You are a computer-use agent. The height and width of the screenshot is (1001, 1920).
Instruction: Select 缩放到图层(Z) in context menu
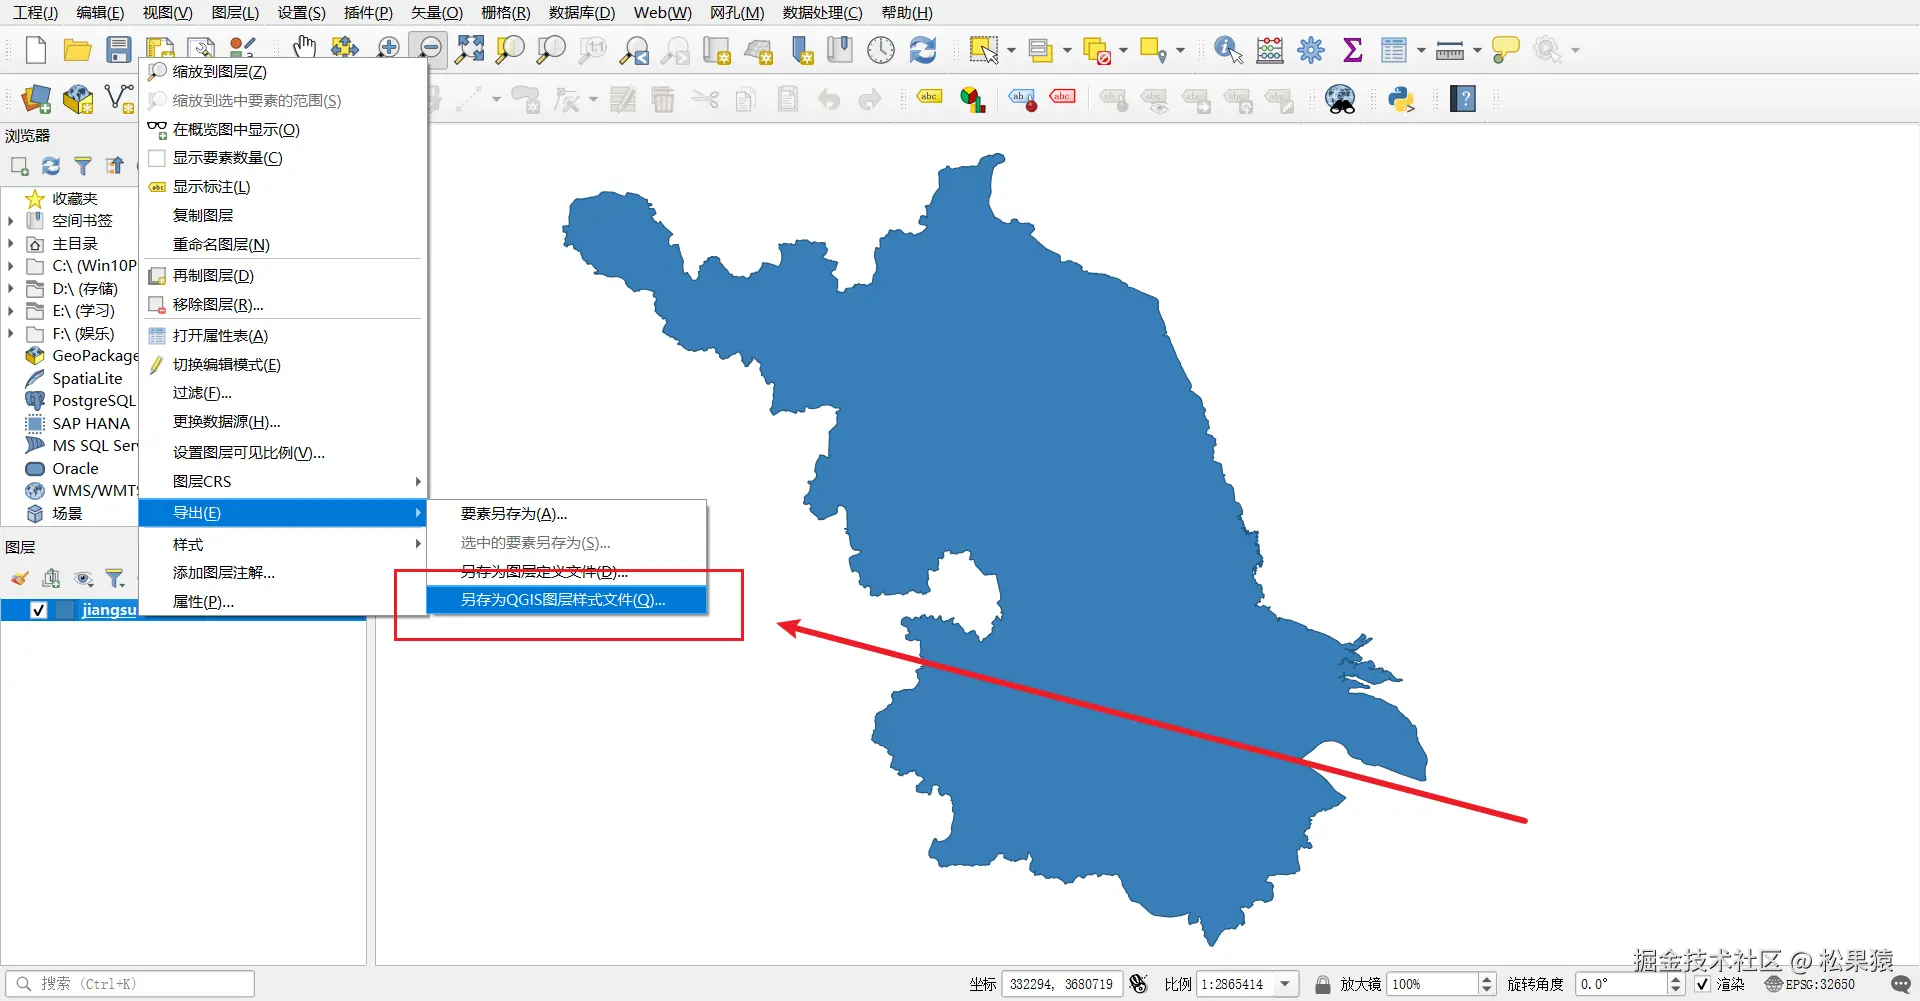point(283,72)
